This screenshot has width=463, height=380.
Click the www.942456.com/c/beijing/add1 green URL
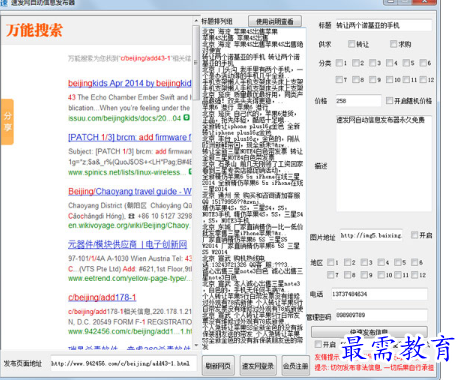point(130,331)
